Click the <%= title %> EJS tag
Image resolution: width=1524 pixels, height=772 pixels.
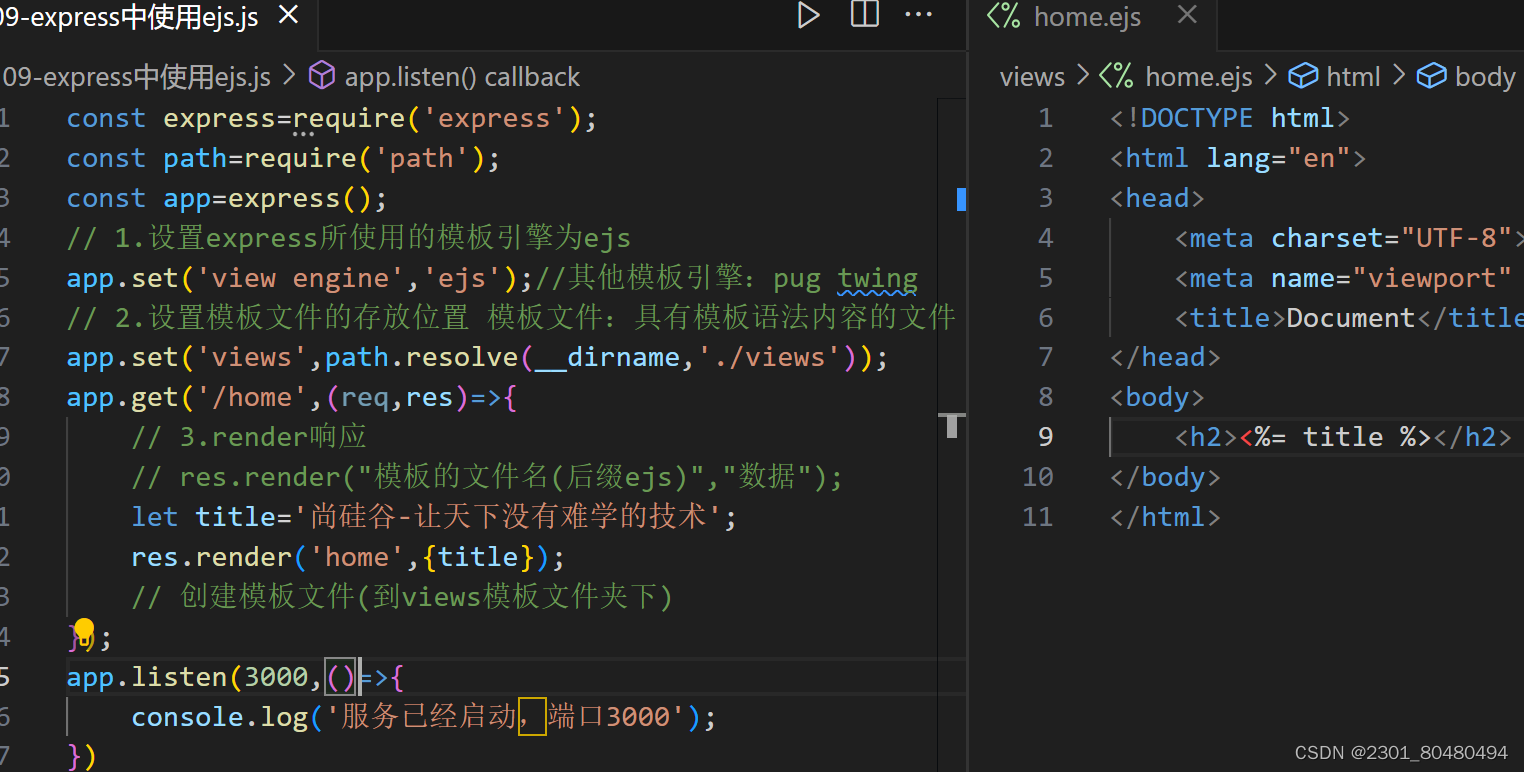[1335, 437]
